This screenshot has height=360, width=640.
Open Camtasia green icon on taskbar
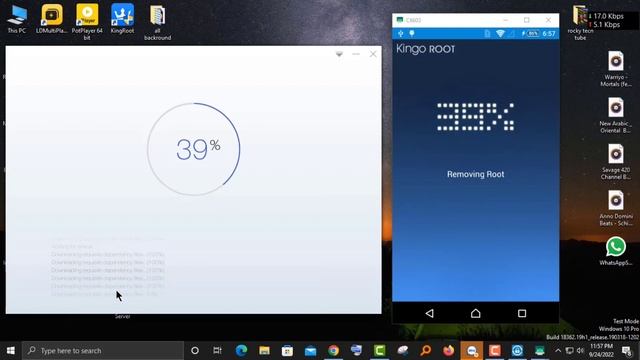pyautogui.click(x=380, y=351)
